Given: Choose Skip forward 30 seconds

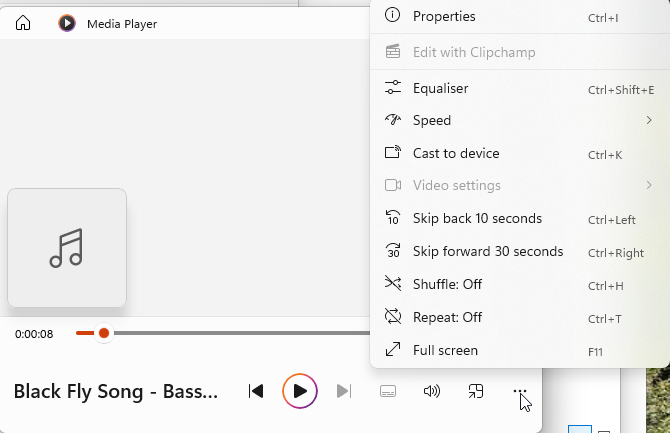Looking at the screenshot, I should (488, 251).
